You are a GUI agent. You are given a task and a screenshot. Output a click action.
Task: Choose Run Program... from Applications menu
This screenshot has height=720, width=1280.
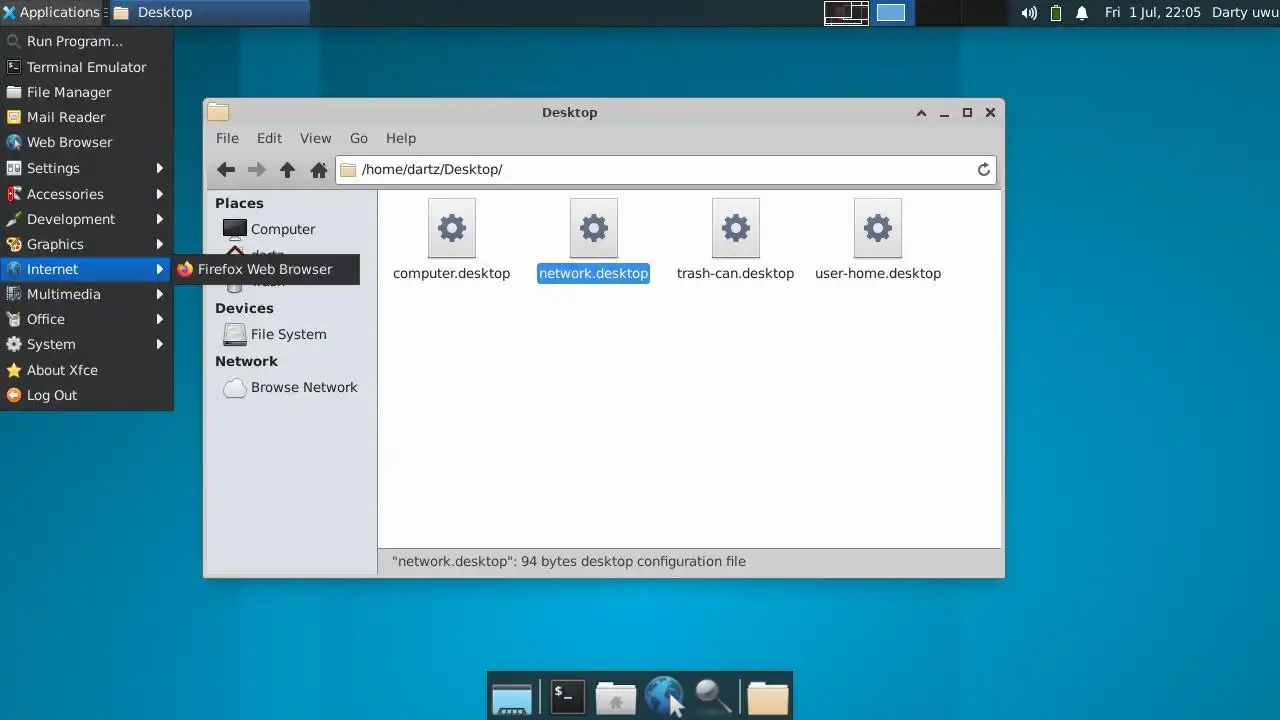pyautogui.click(x=86, y=41)
